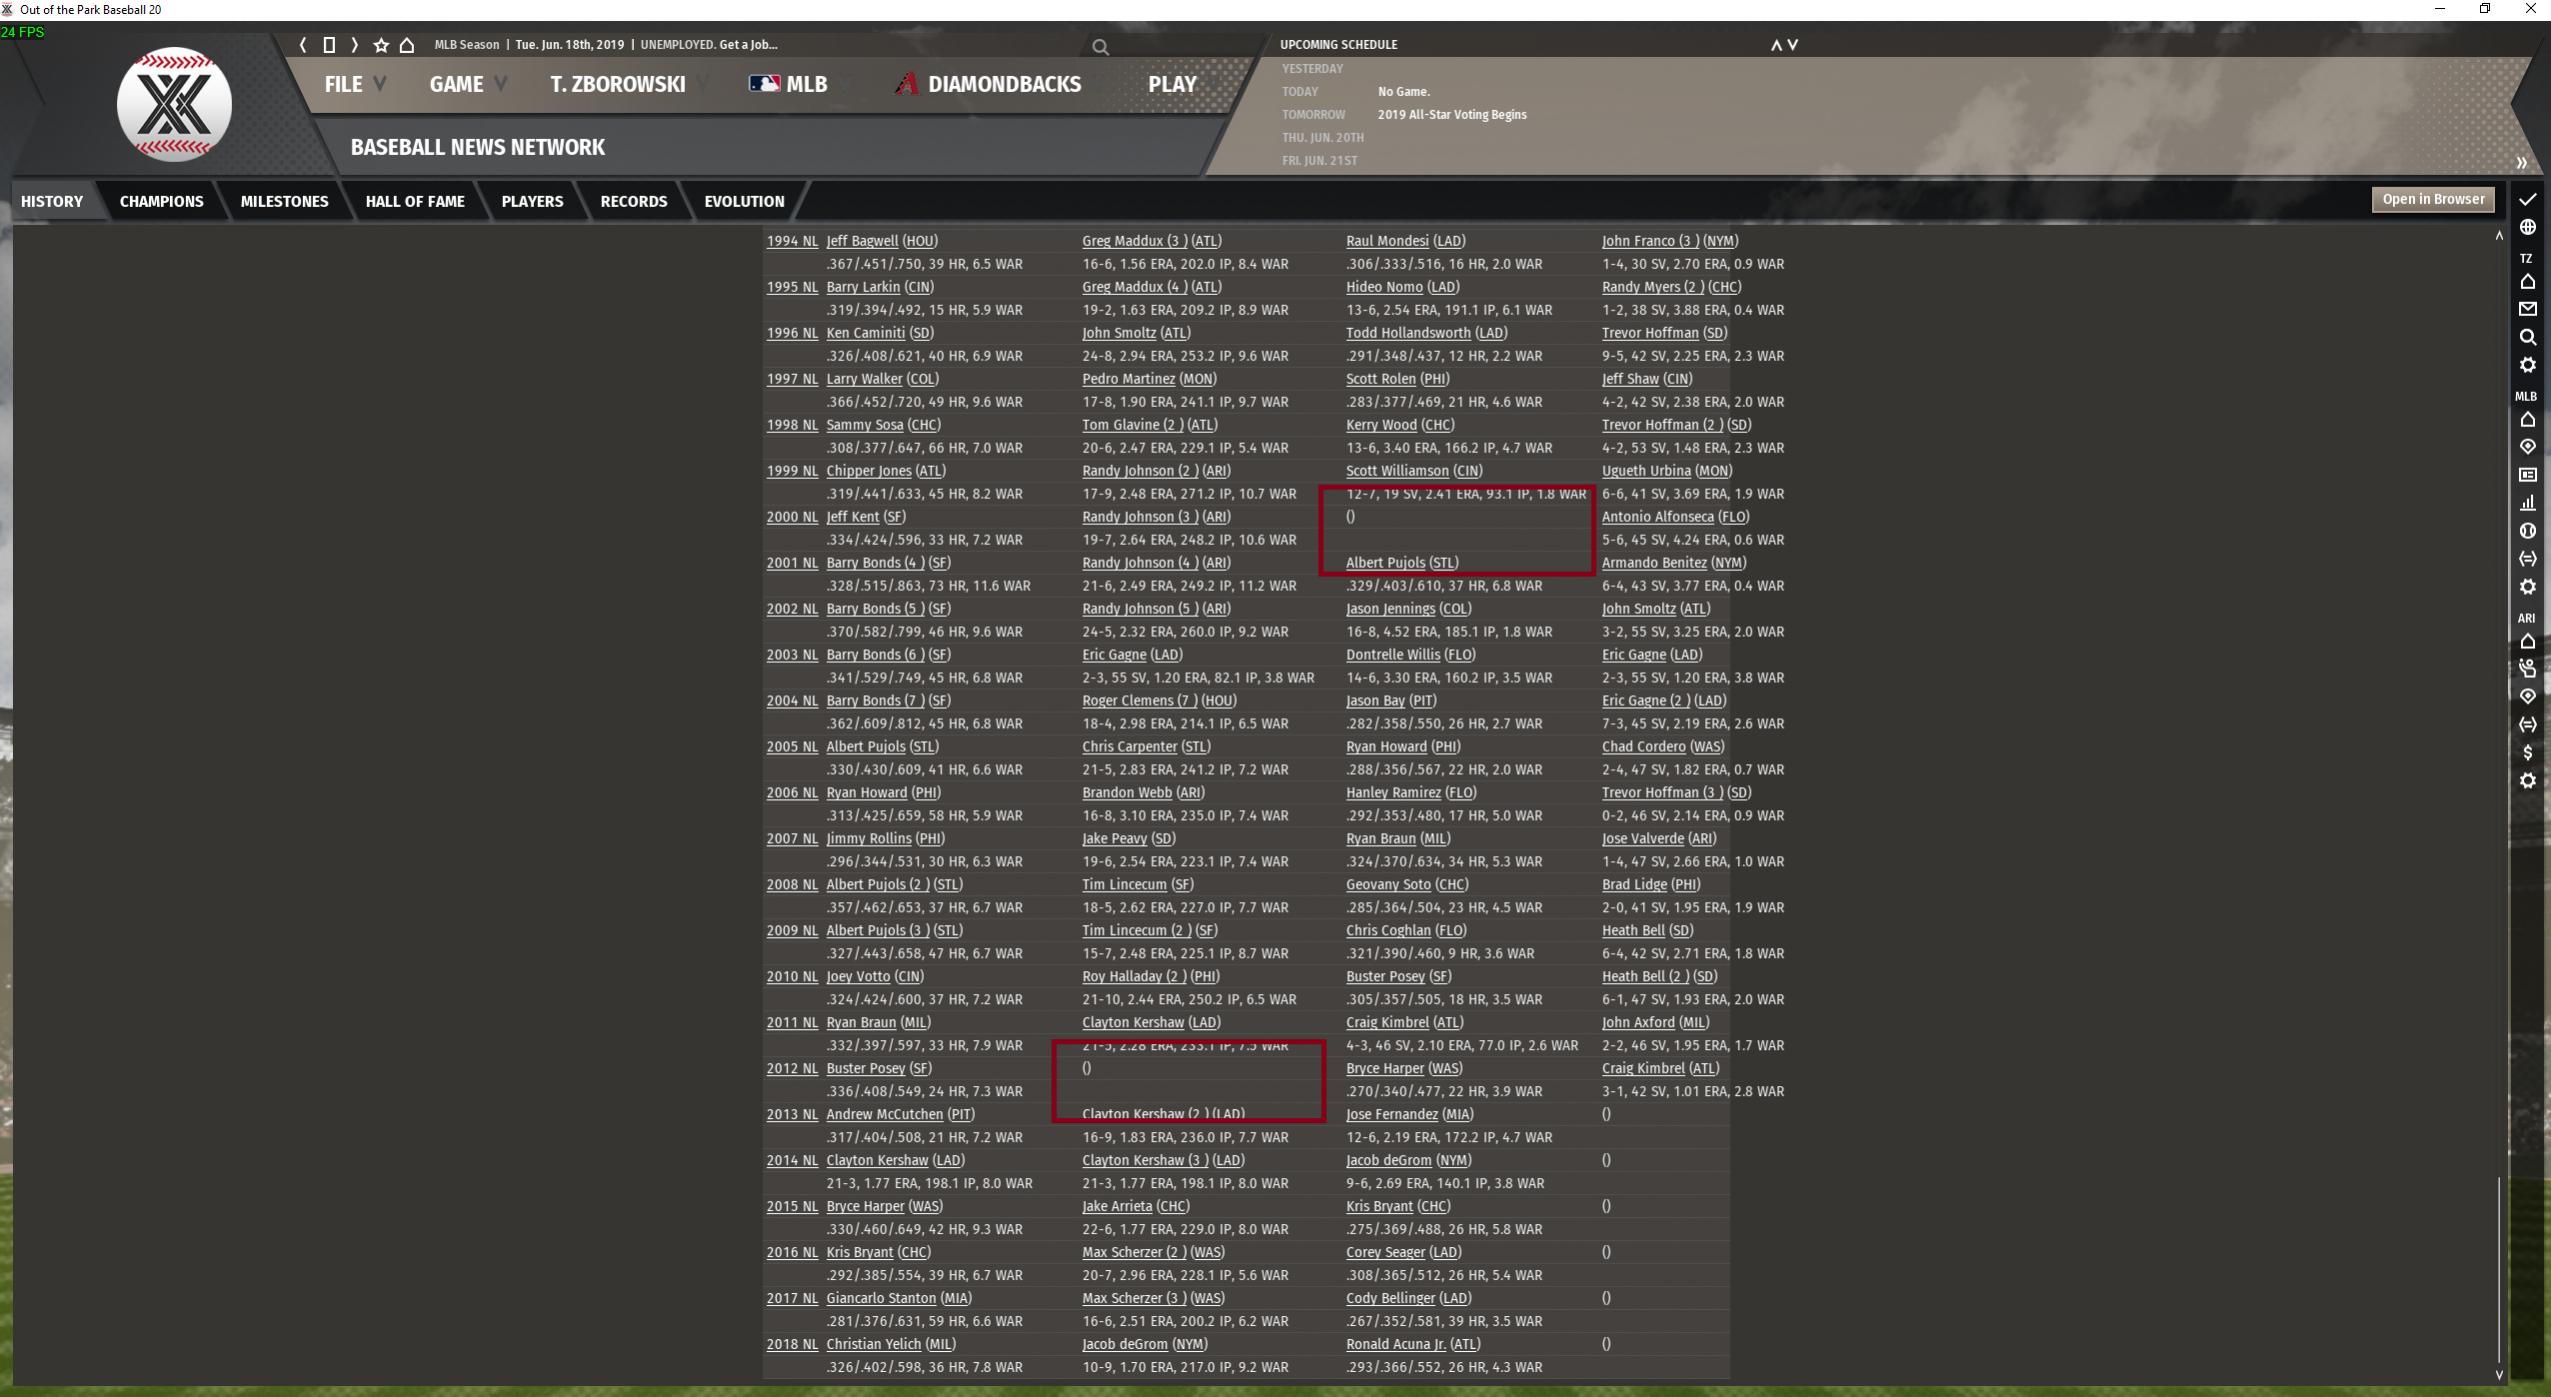The image size is (2551, 1397).
Task: Switch to the MILESTONES tab
Action: point(284,201)
